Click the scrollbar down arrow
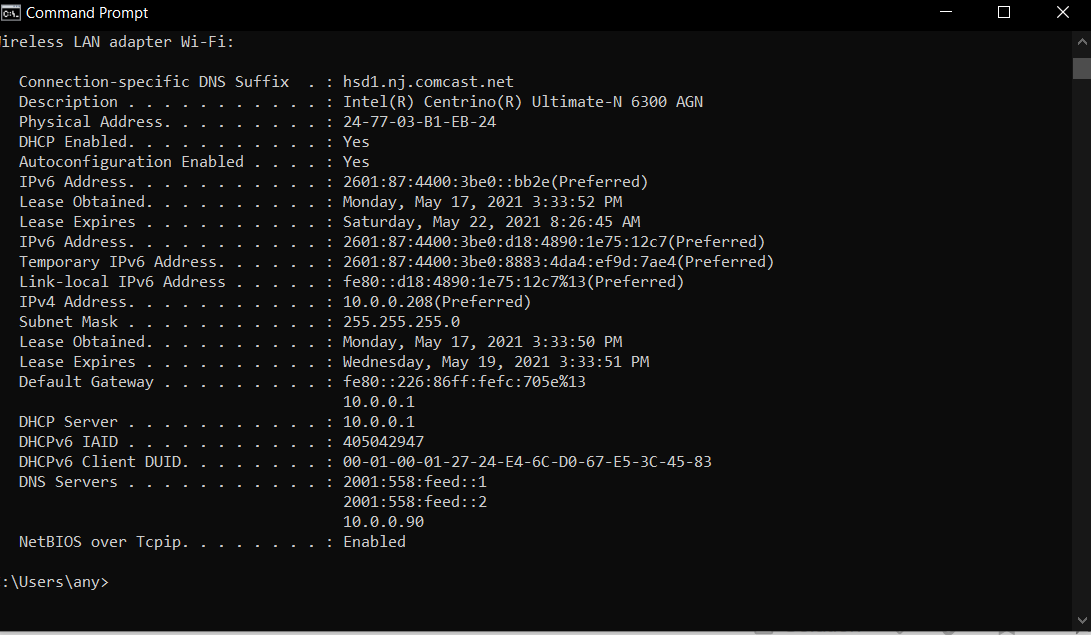The image size is (1091, 635). click(x=1081, y=620)
